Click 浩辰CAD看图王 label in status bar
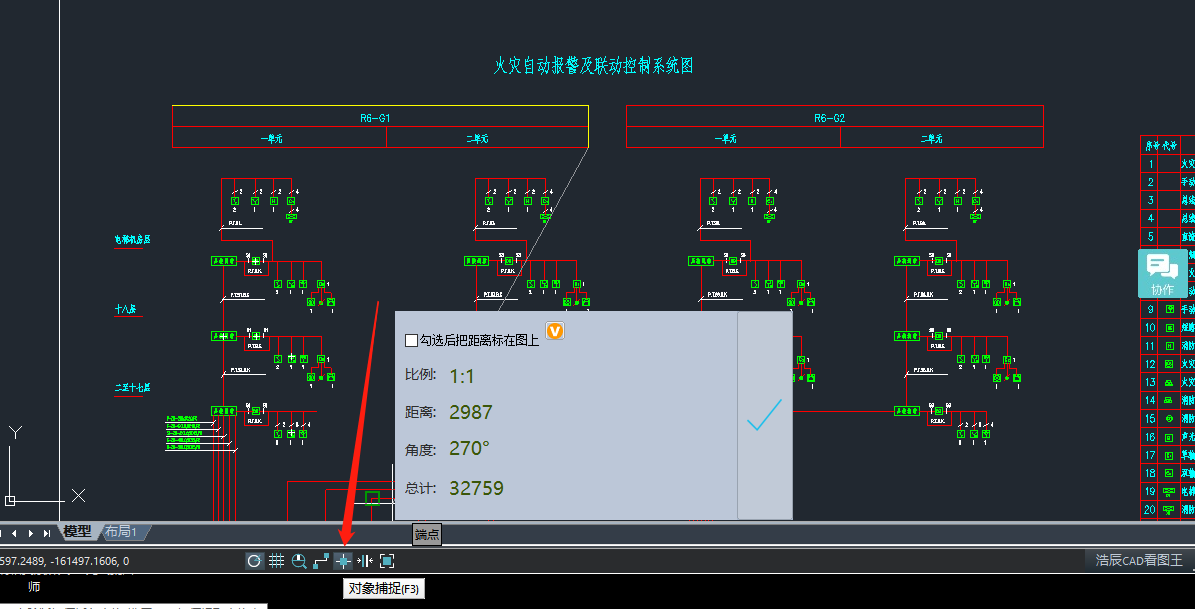Screen dimensions: 1195x609 [x=1139, y=560]
